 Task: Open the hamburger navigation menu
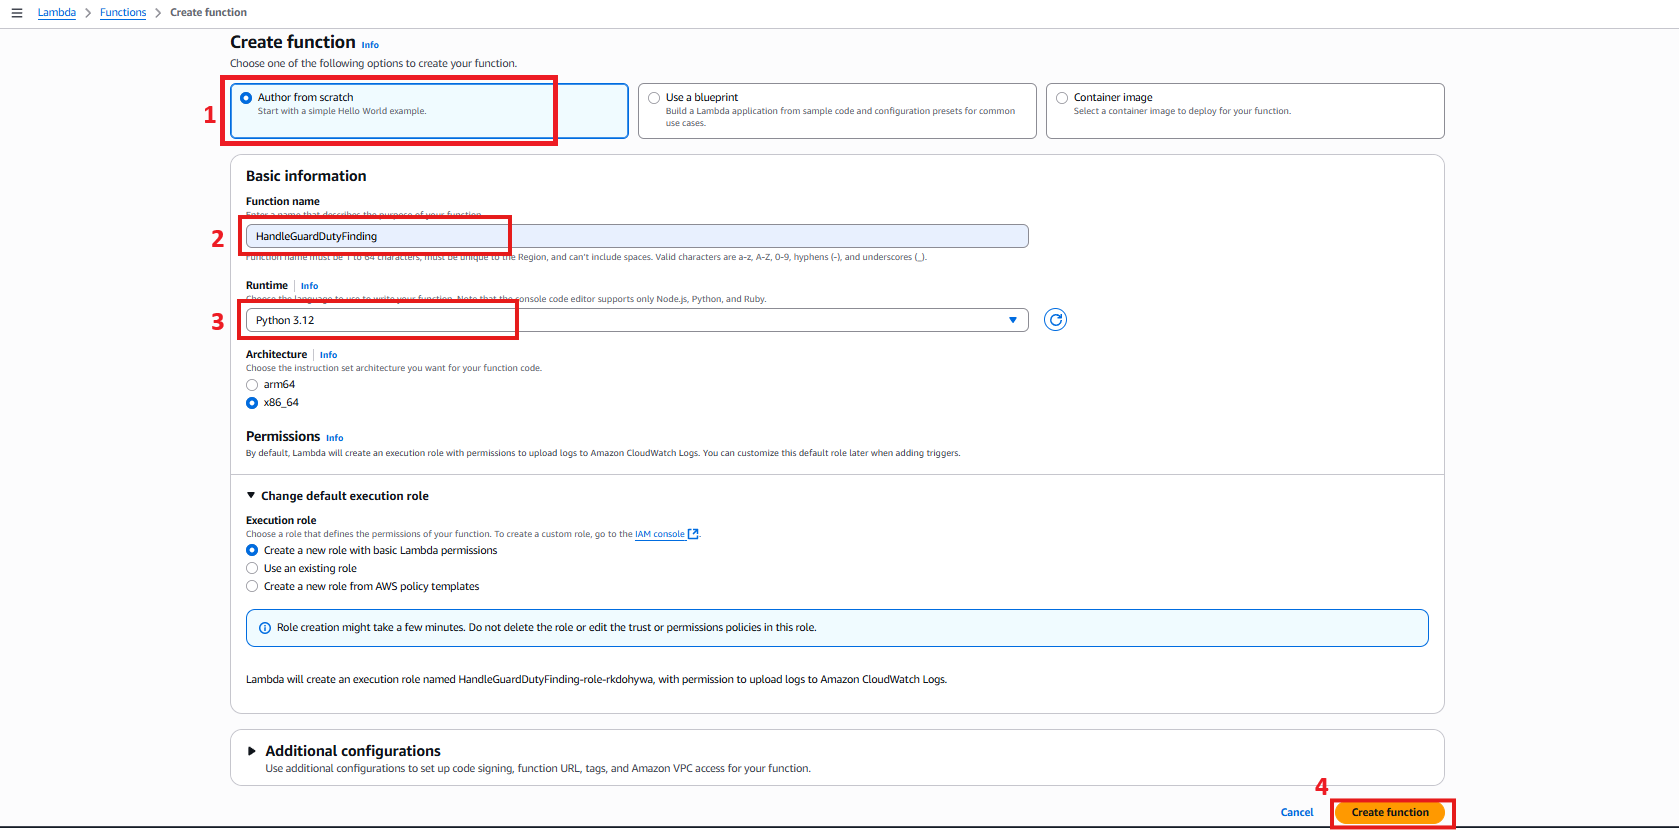pyautogui.click(x=16, y=13)
